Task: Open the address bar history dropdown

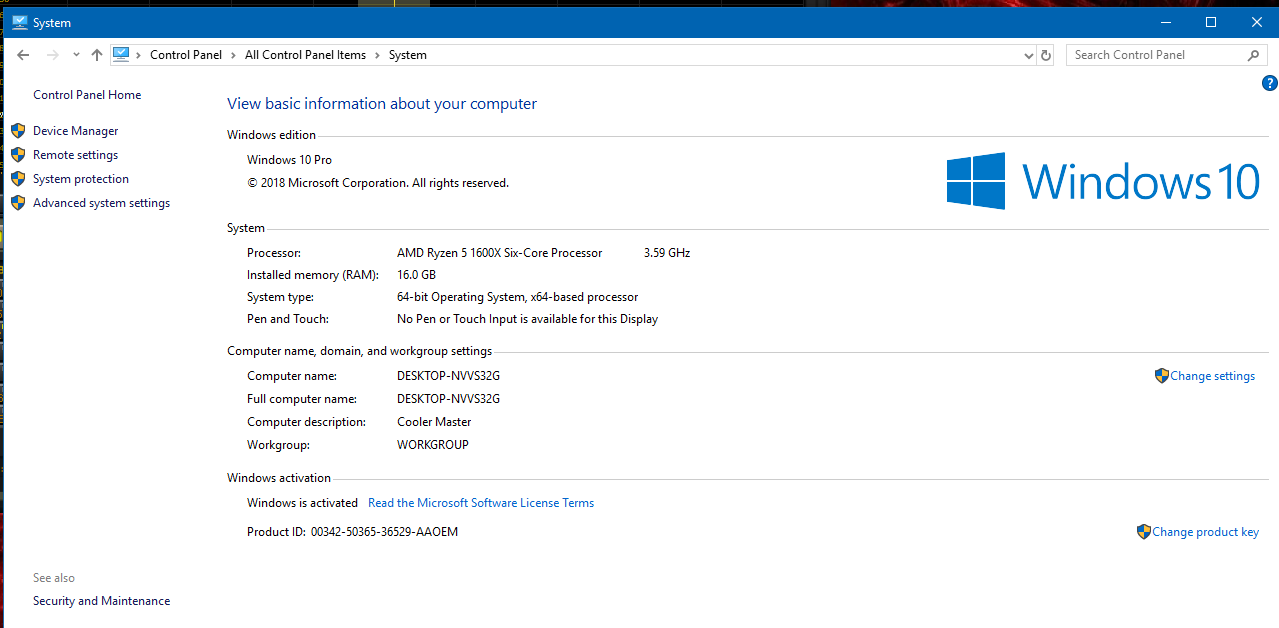Action: [x=1029, y=55]
